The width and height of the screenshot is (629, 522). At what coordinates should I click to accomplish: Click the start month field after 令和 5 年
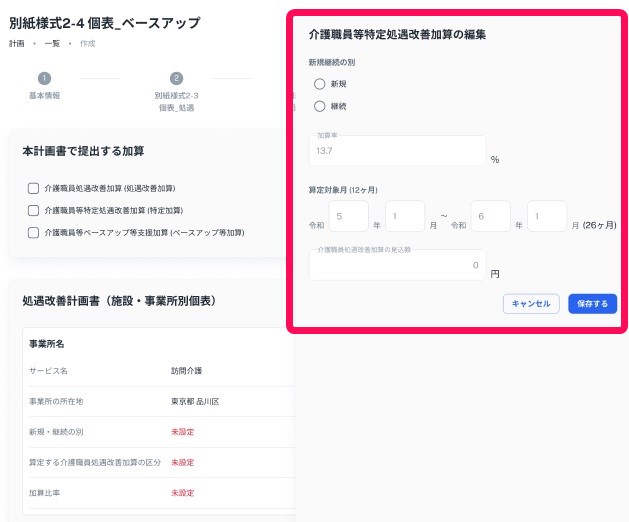pyautogui.click(x=405, y=216)
